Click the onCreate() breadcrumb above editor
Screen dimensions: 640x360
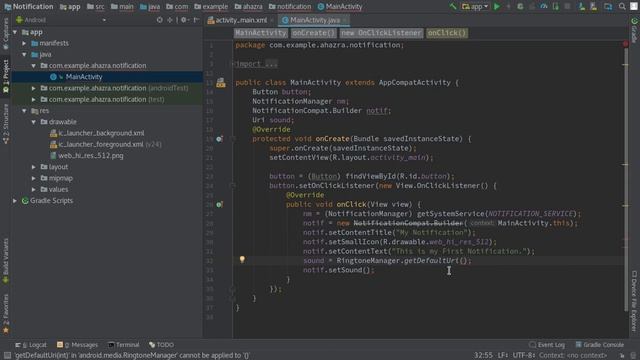tap(313, 33)
